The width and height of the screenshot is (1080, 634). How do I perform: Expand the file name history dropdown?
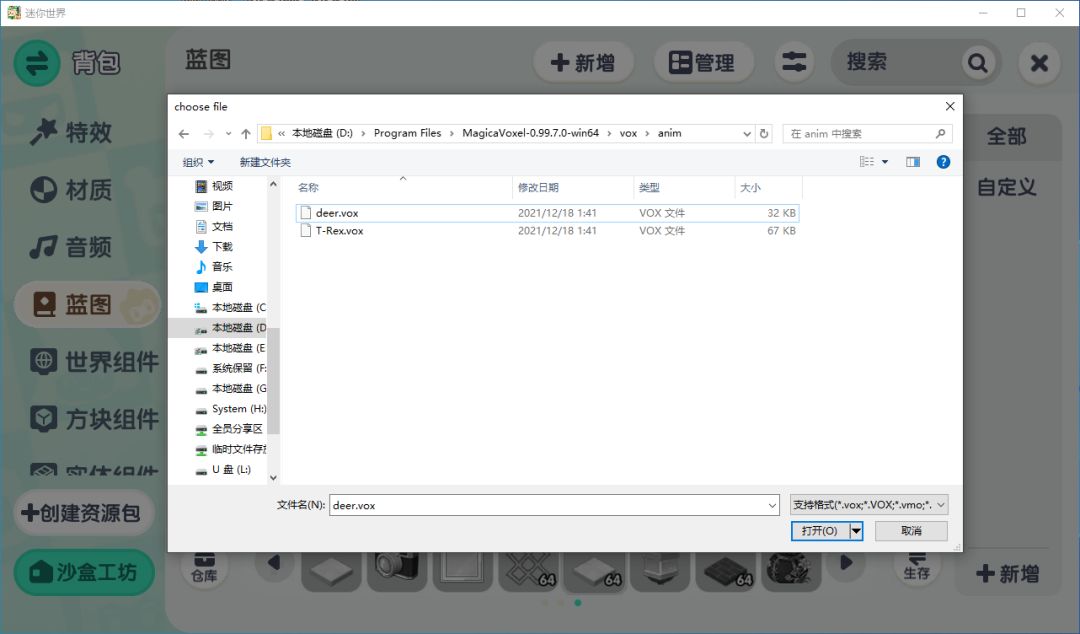pos(772,505)
